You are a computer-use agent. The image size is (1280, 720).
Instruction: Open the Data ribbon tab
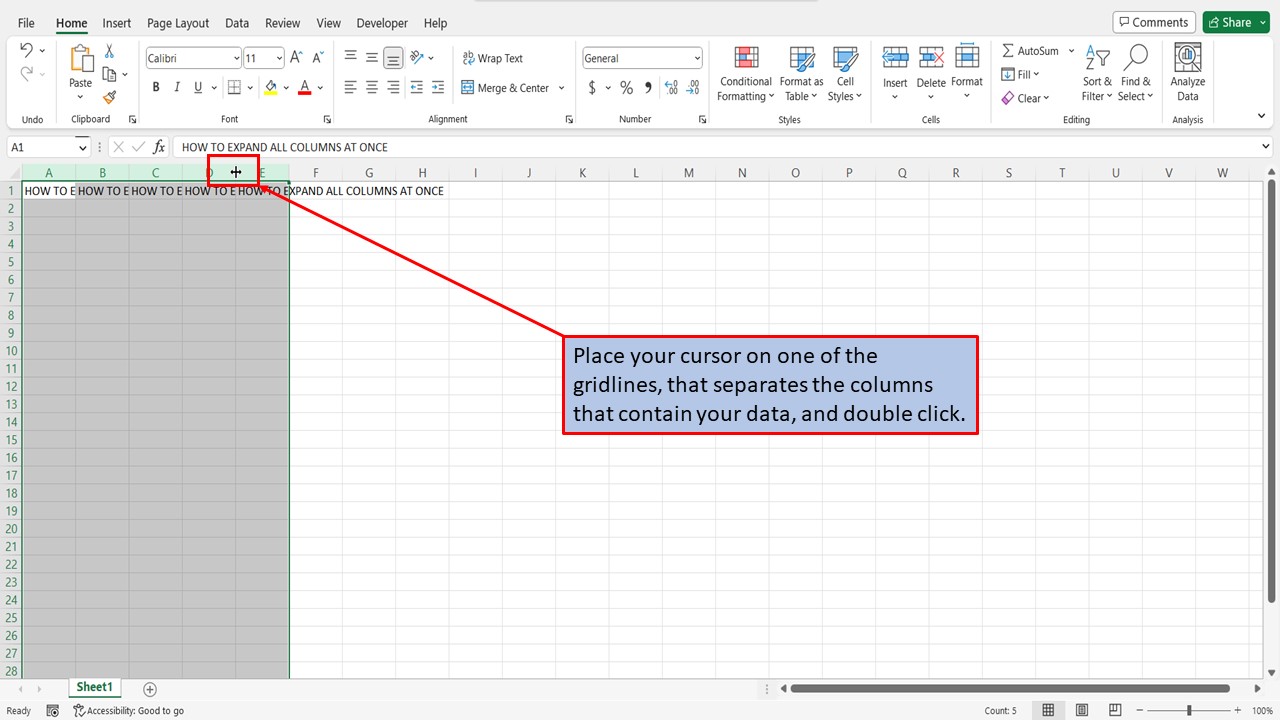pos(236,22)
